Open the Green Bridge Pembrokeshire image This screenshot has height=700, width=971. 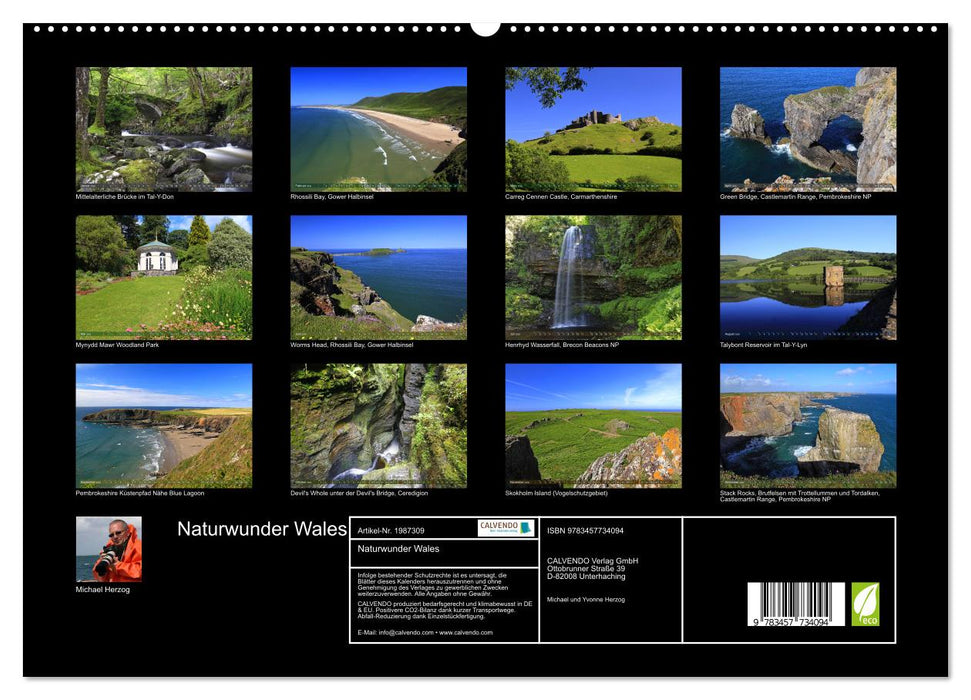[x=810, y=129]
